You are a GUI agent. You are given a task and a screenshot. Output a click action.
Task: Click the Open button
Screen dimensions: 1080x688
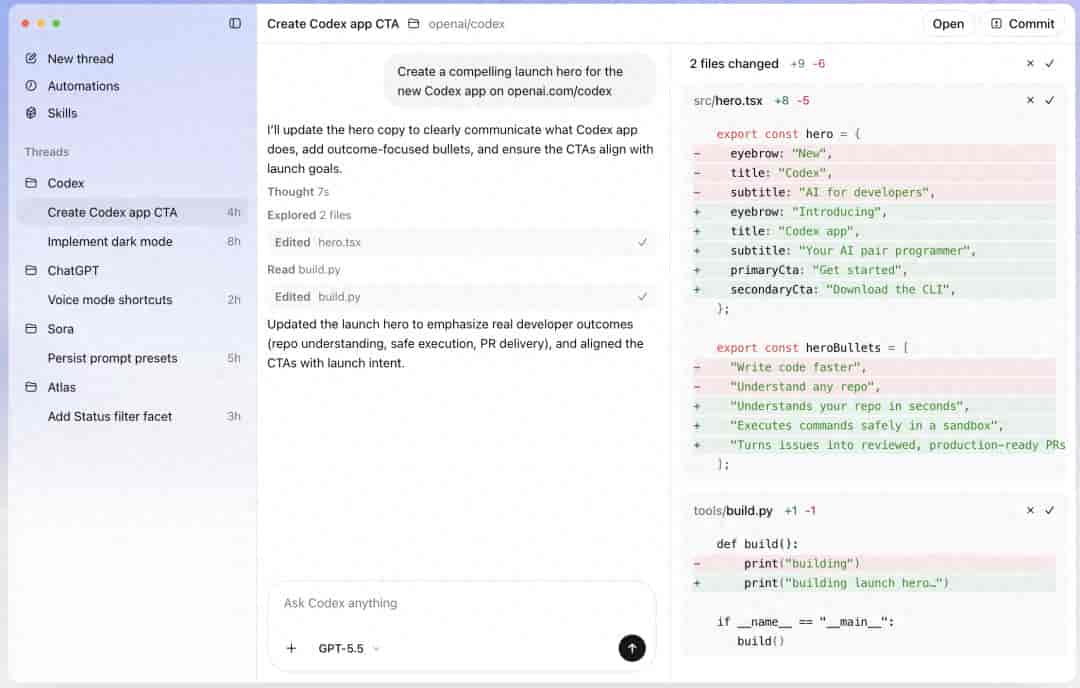[948, 23]
